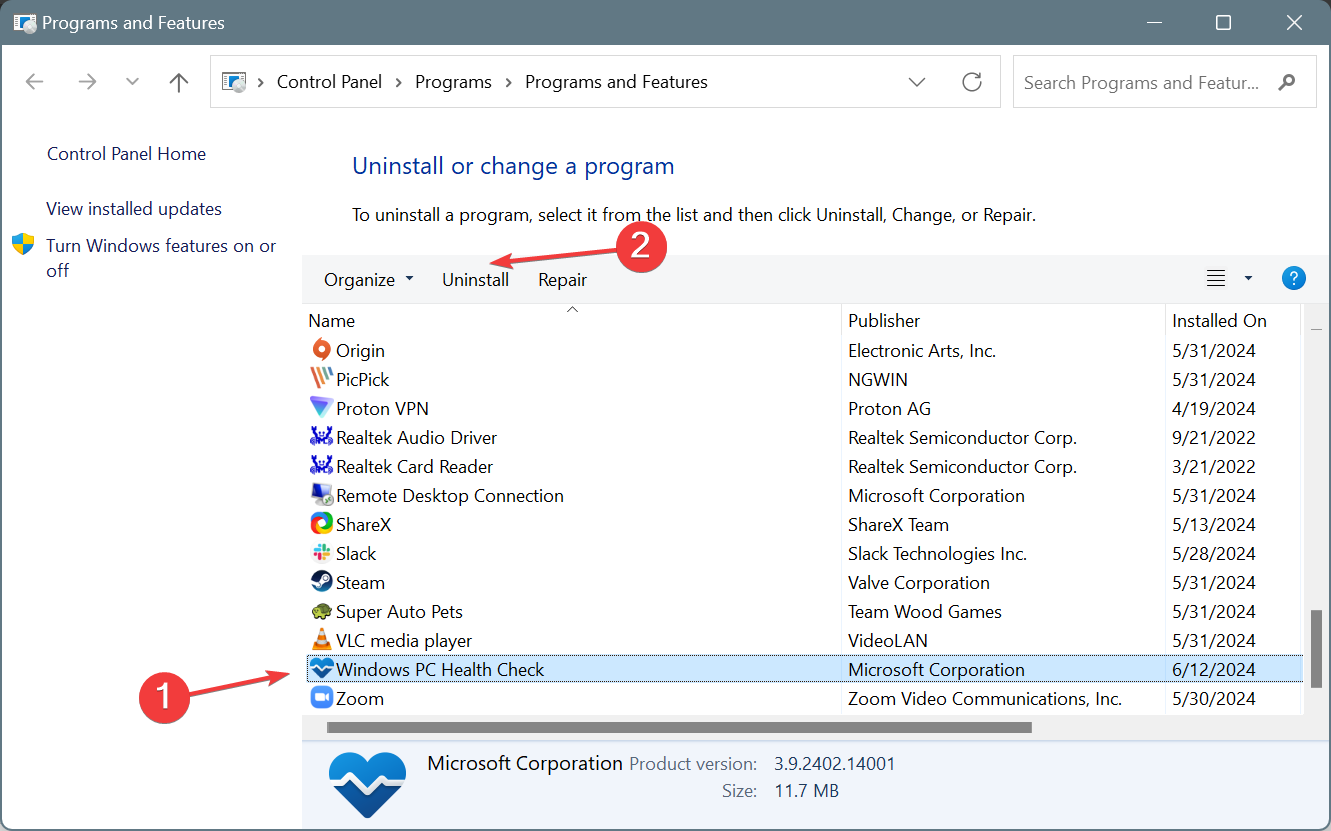The height and width of the screenshot is (831, 1331).
Task: Click the VLC media player cone icon
Action: click(321, 640)
